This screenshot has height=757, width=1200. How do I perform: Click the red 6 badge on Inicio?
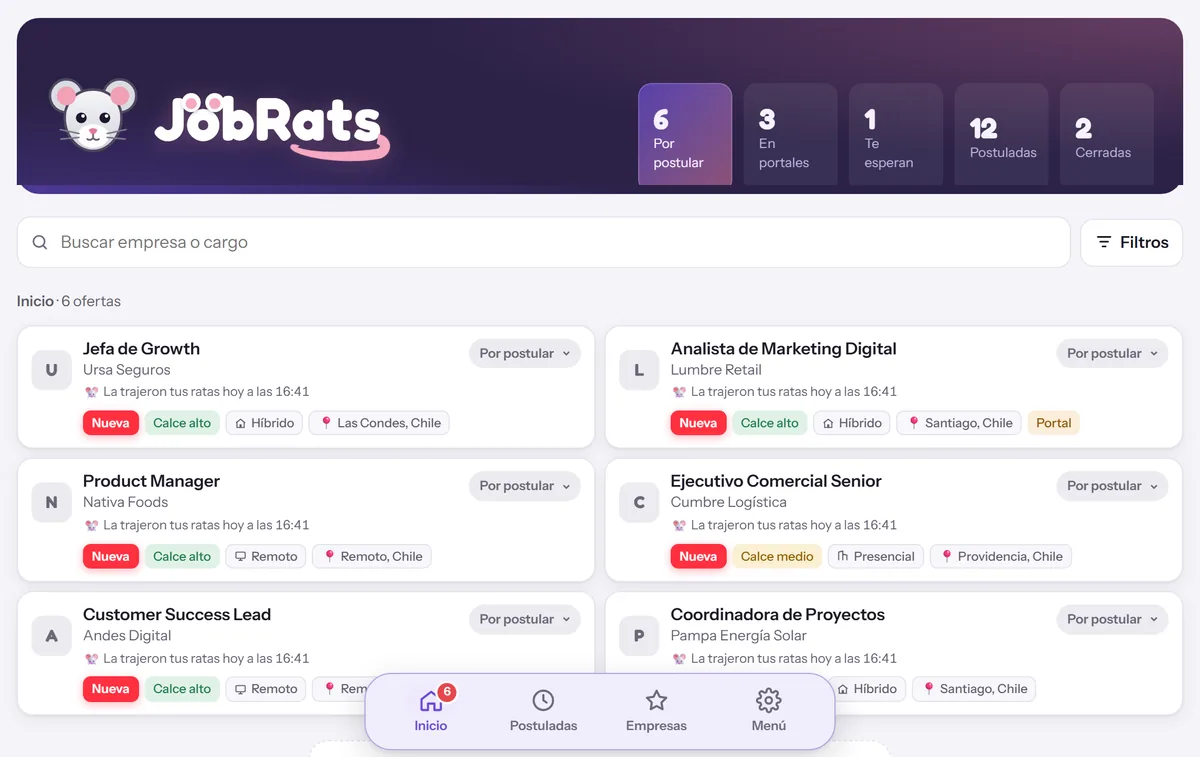click(x=447, y=691)
